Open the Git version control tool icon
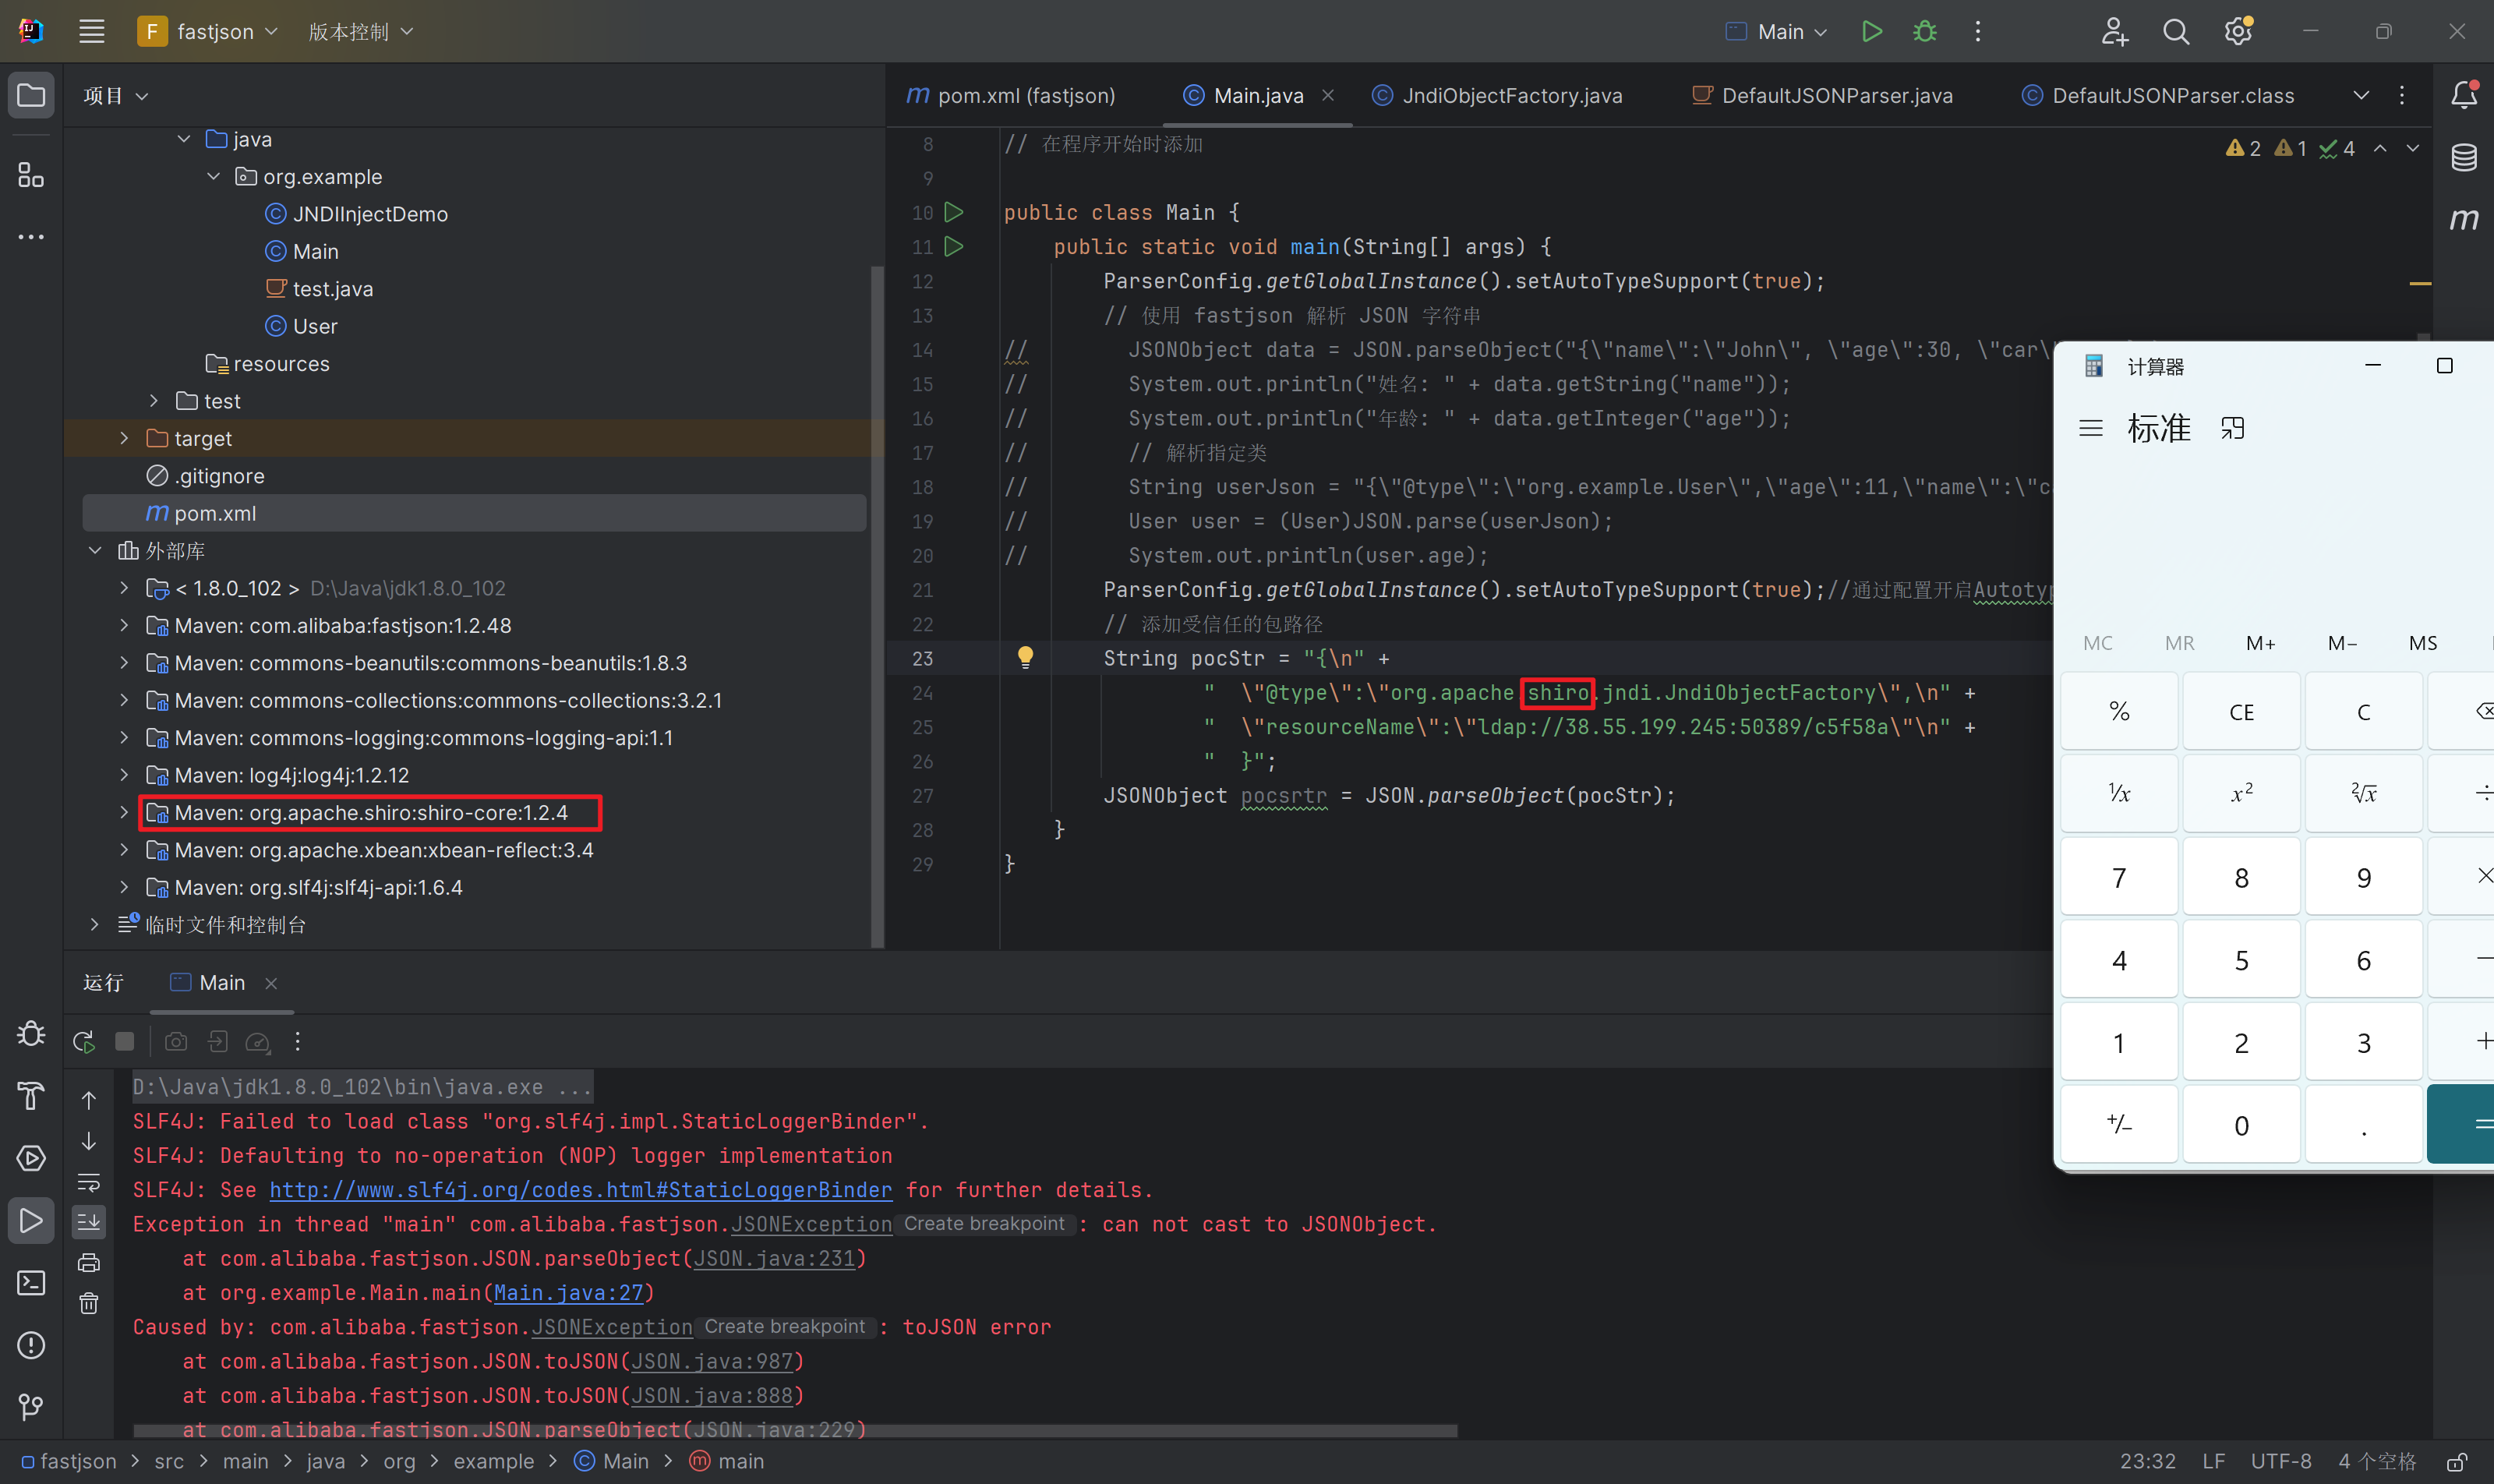 click(31, 1407)
